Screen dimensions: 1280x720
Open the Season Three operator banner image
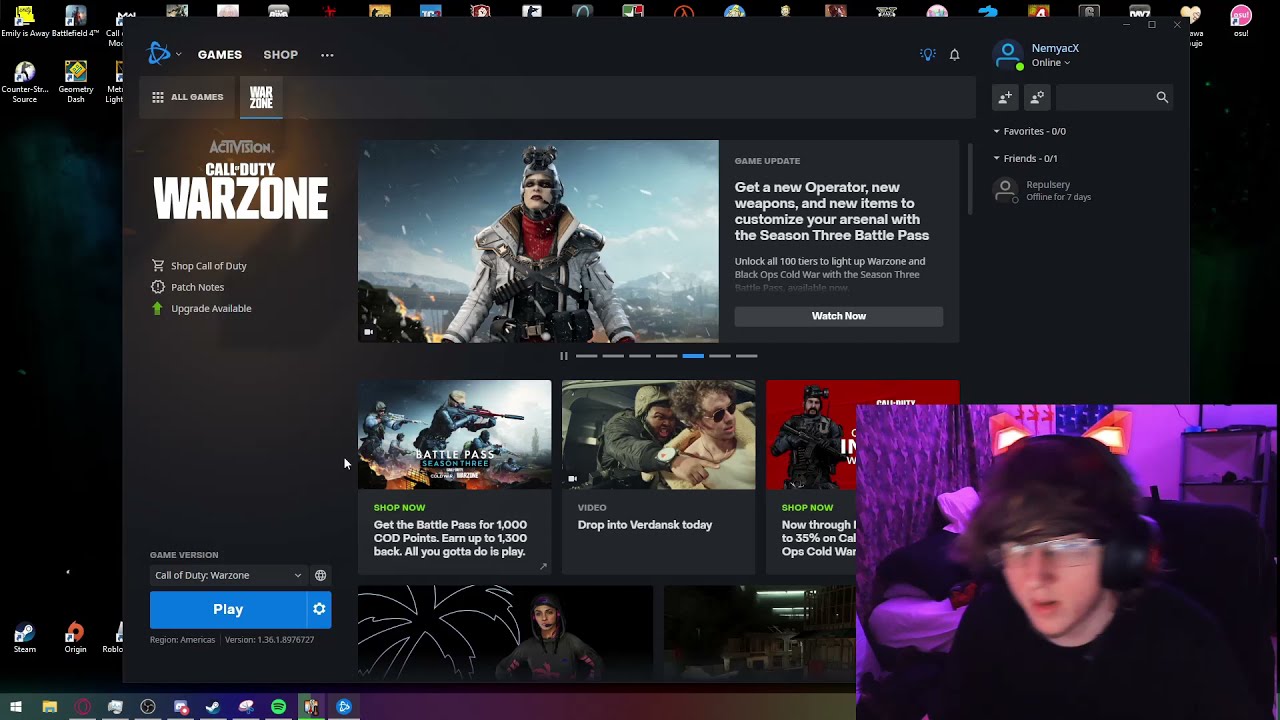(538, 241)
